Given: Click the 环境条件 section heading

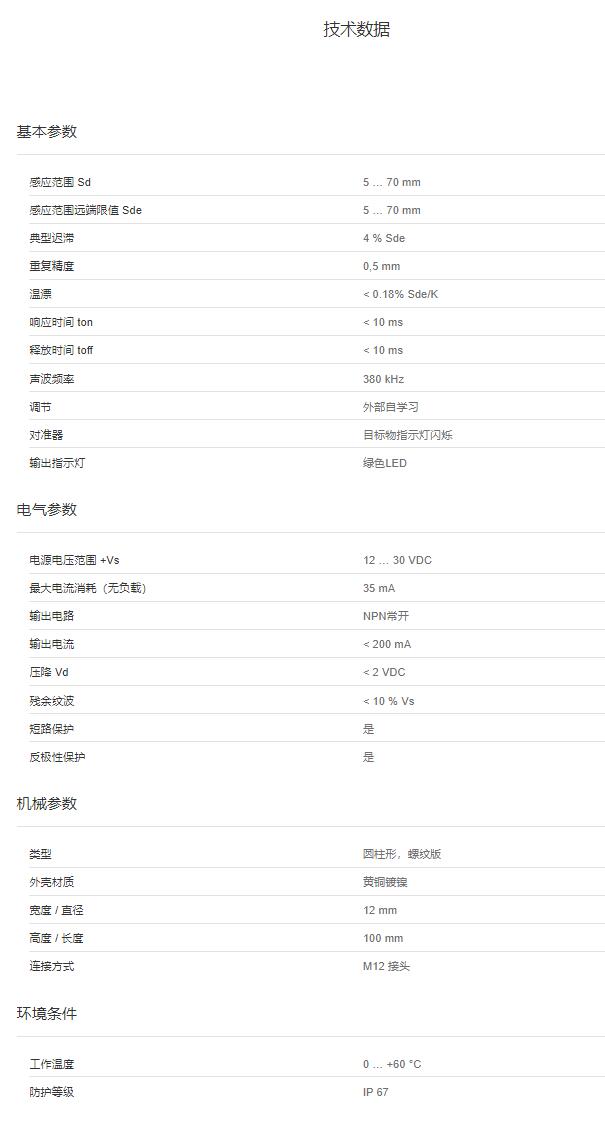Looking at the screenshot, I should pyautogui.click(x=47, y=1014).
